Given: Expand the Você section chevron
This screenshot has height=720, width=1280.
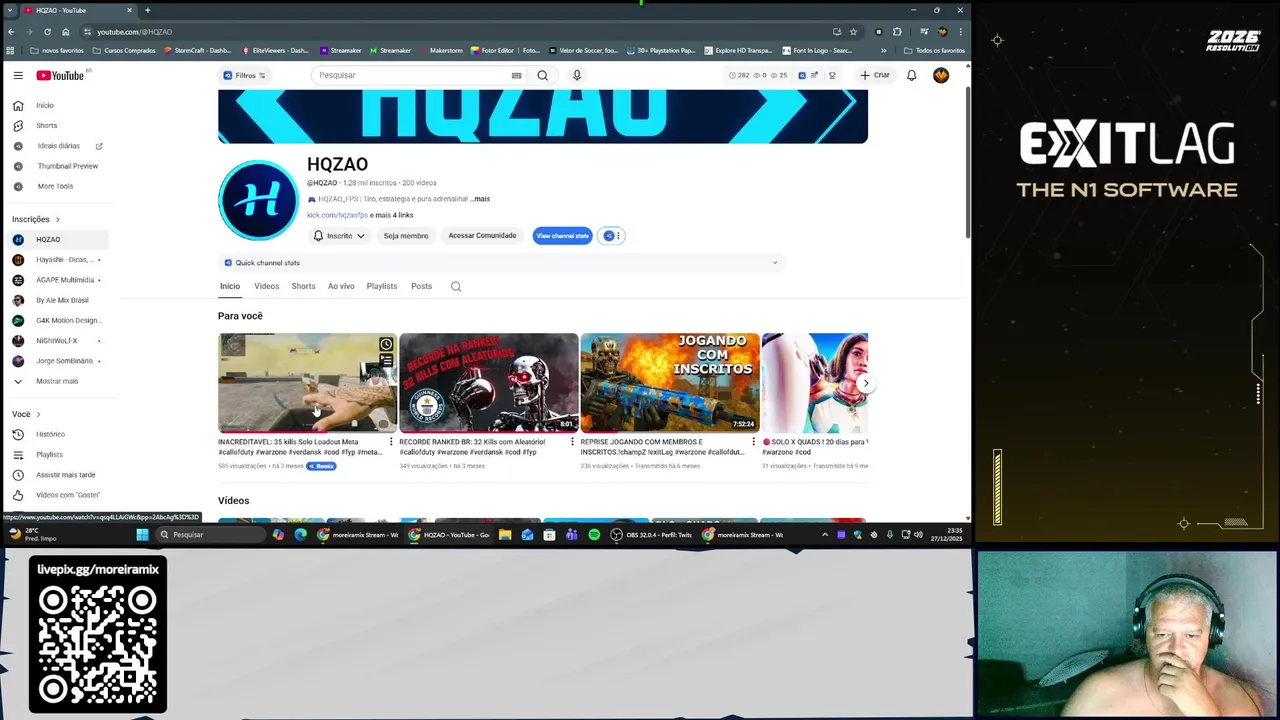Looking at the screenshot, I should point(38,414).
